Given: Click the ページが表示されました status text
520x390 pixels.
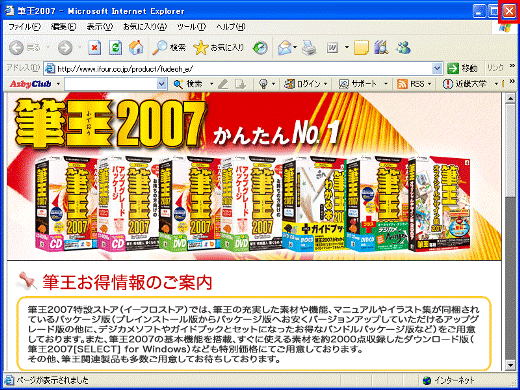Looking at the screenshot, I should 53,380.
